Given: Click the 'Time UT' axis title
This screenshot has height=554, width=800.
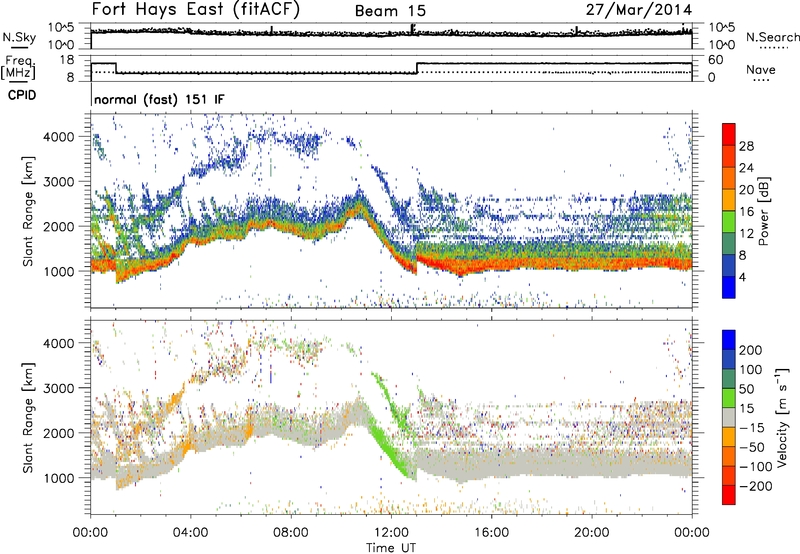Looking at the screenshot, I should pos(391,548).
